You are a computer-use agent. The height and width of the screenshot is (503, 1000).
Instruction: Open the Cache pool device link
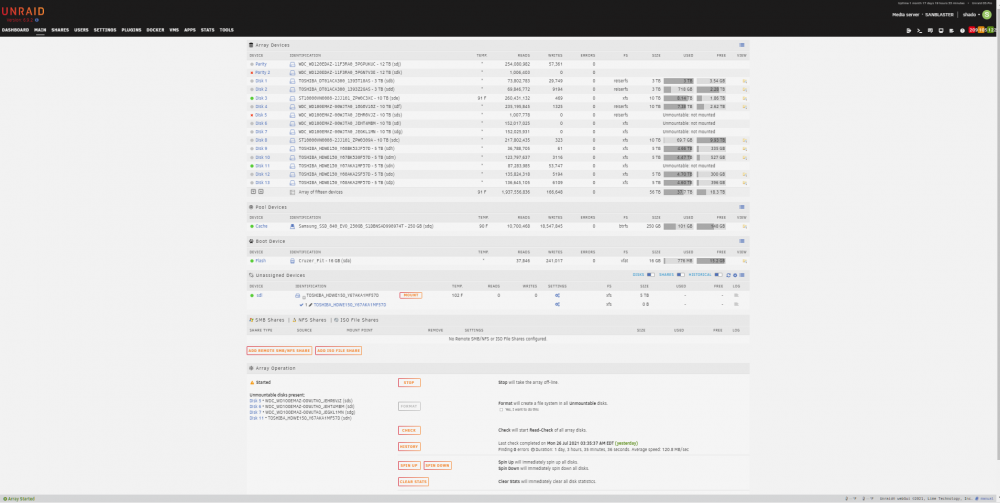[x=261, y=226]
